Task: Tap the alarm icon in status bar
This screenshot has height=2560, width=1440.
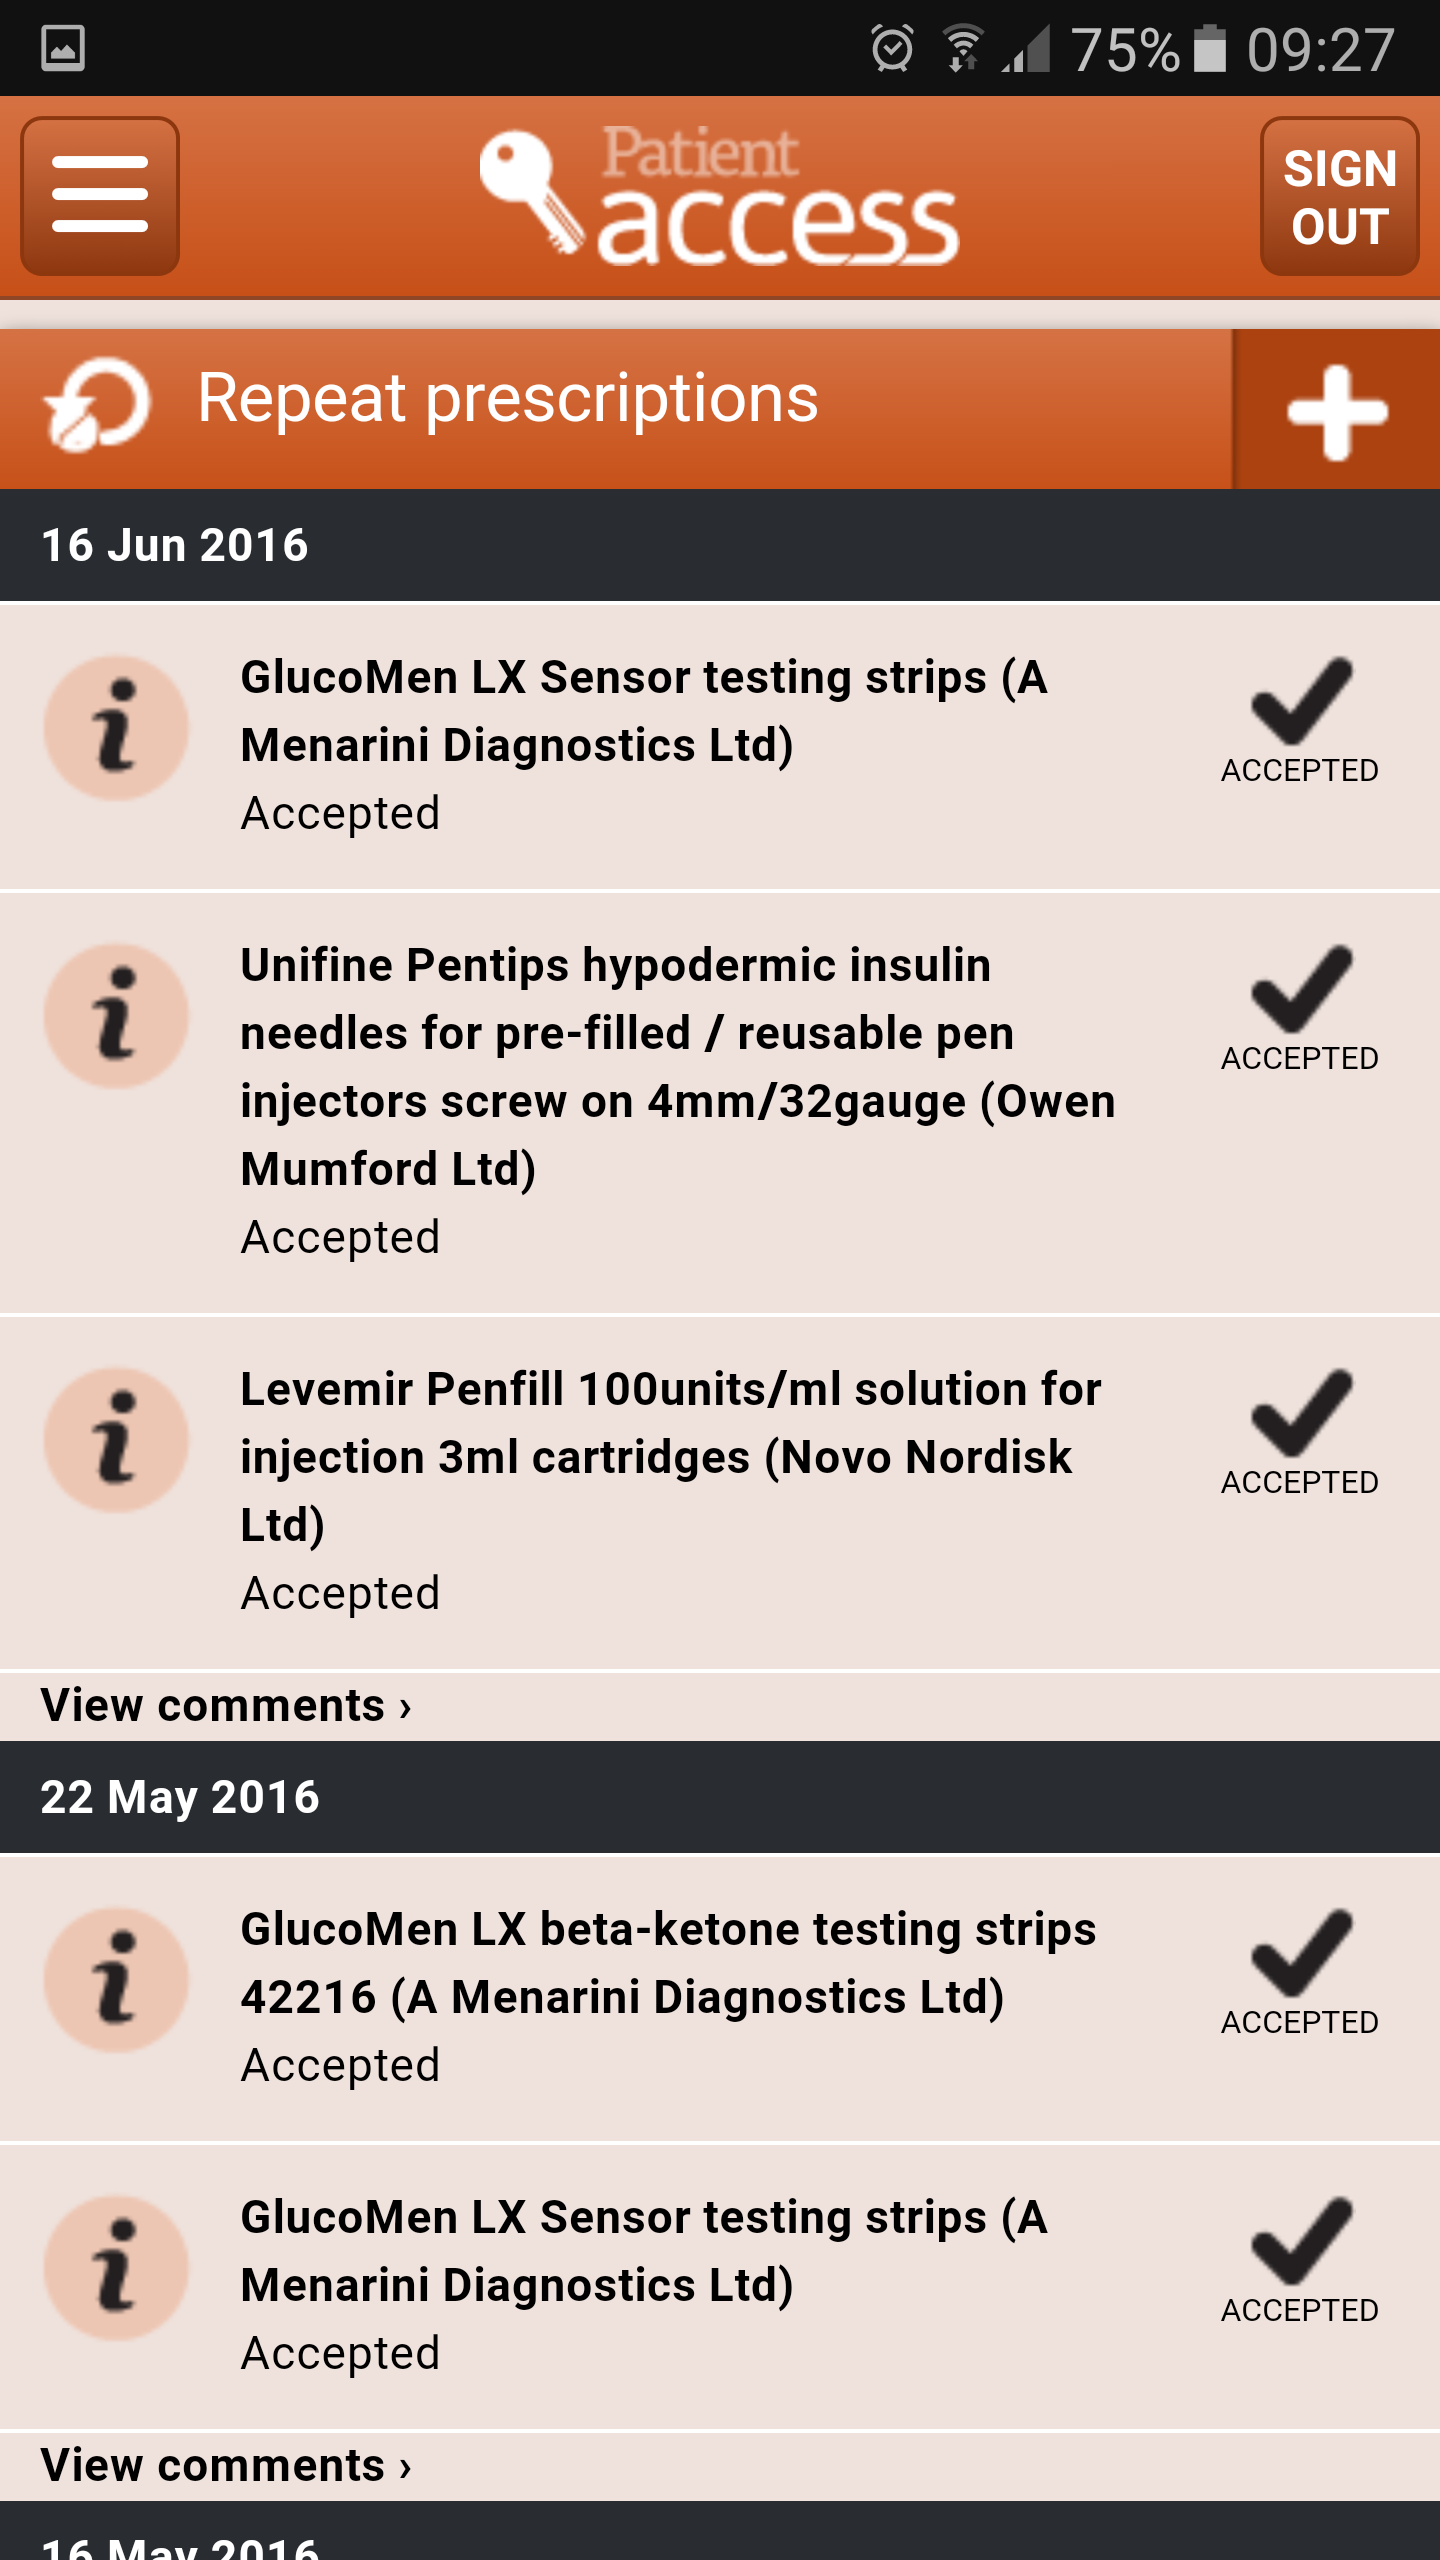Action: pos(892,48)
